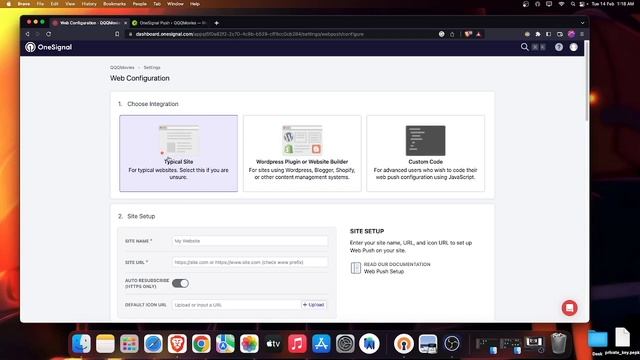
Task: Open the Bookmarks menu
Action: pyautogui.click(x=114, y=4)
